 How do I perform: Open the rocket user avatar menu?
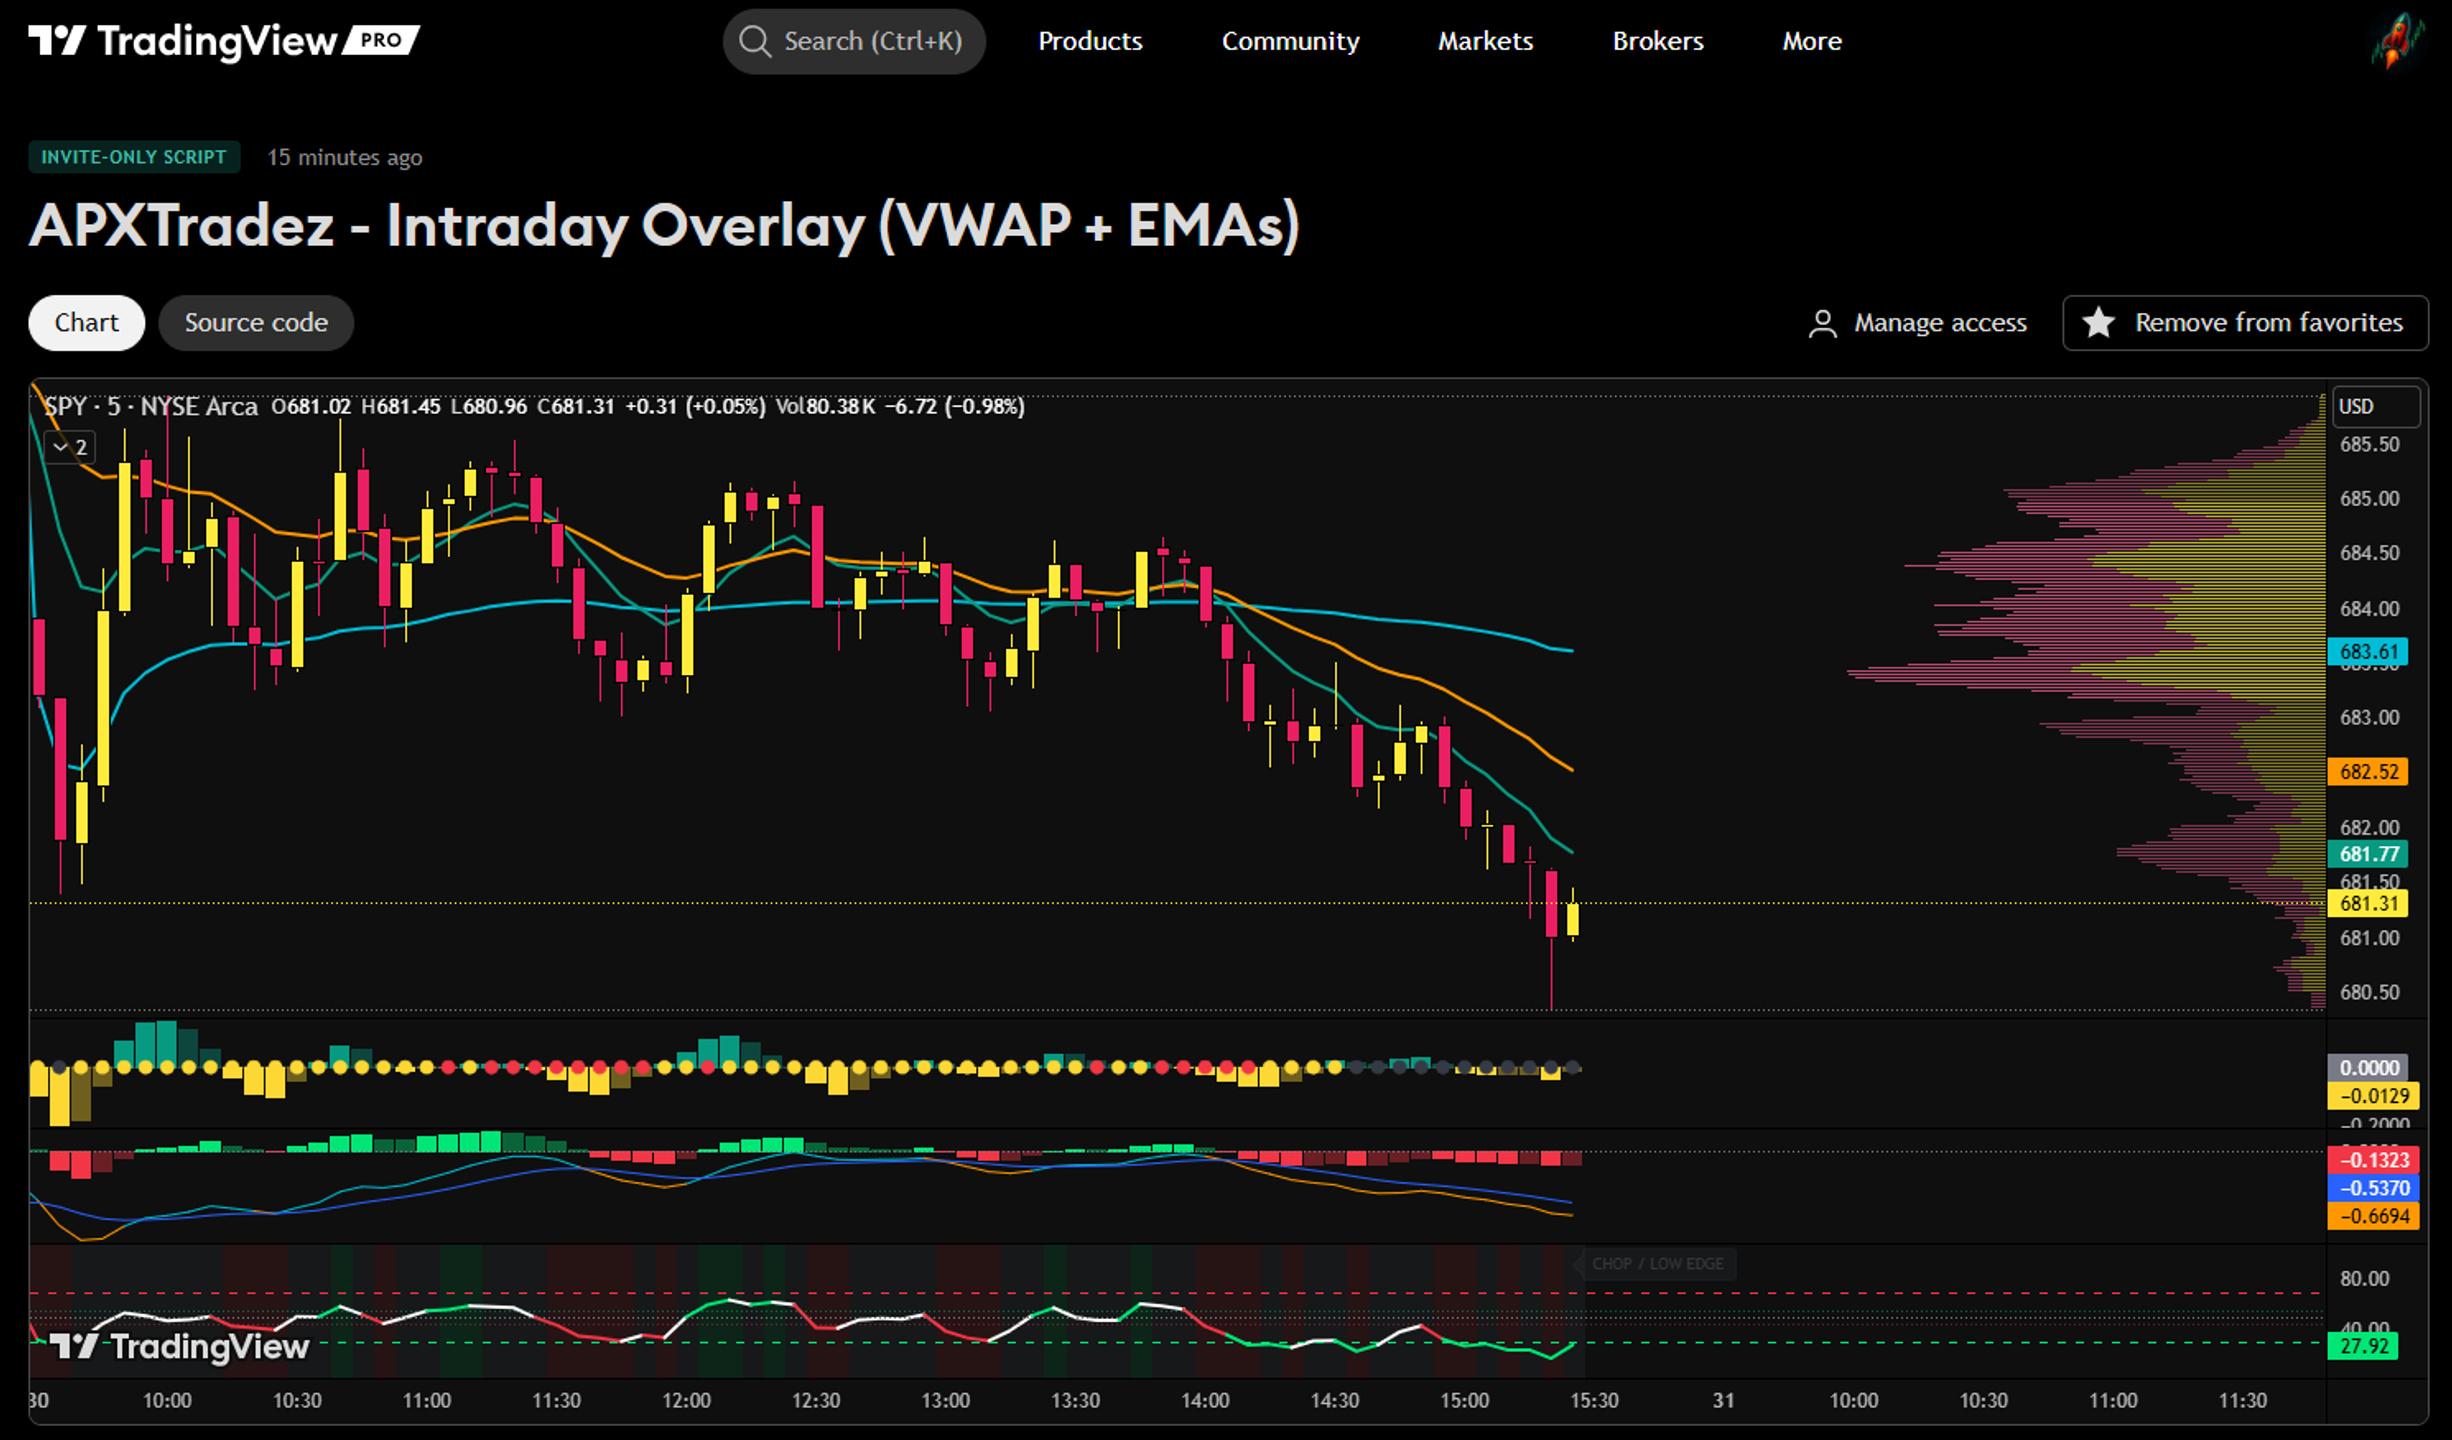[x=2397, y=41]
